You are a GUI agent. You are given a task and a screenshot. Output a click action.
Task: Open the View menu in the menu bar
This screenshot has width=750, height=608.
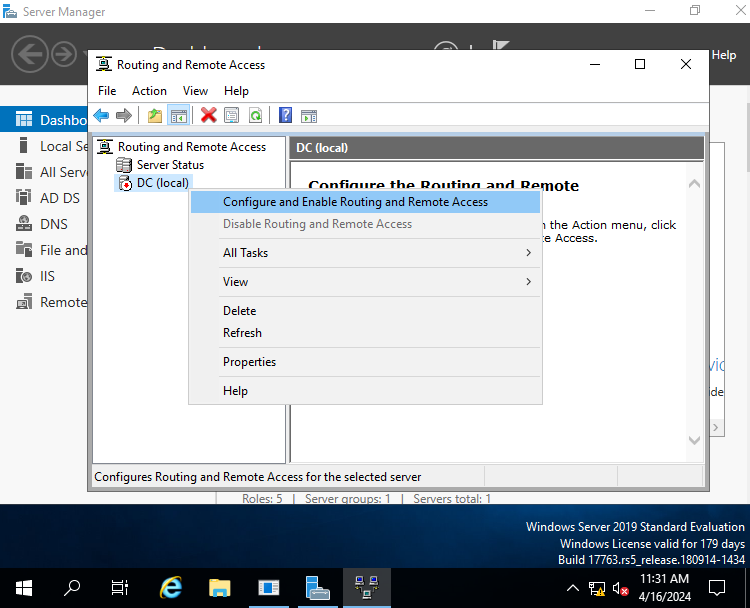pos(195,91)
